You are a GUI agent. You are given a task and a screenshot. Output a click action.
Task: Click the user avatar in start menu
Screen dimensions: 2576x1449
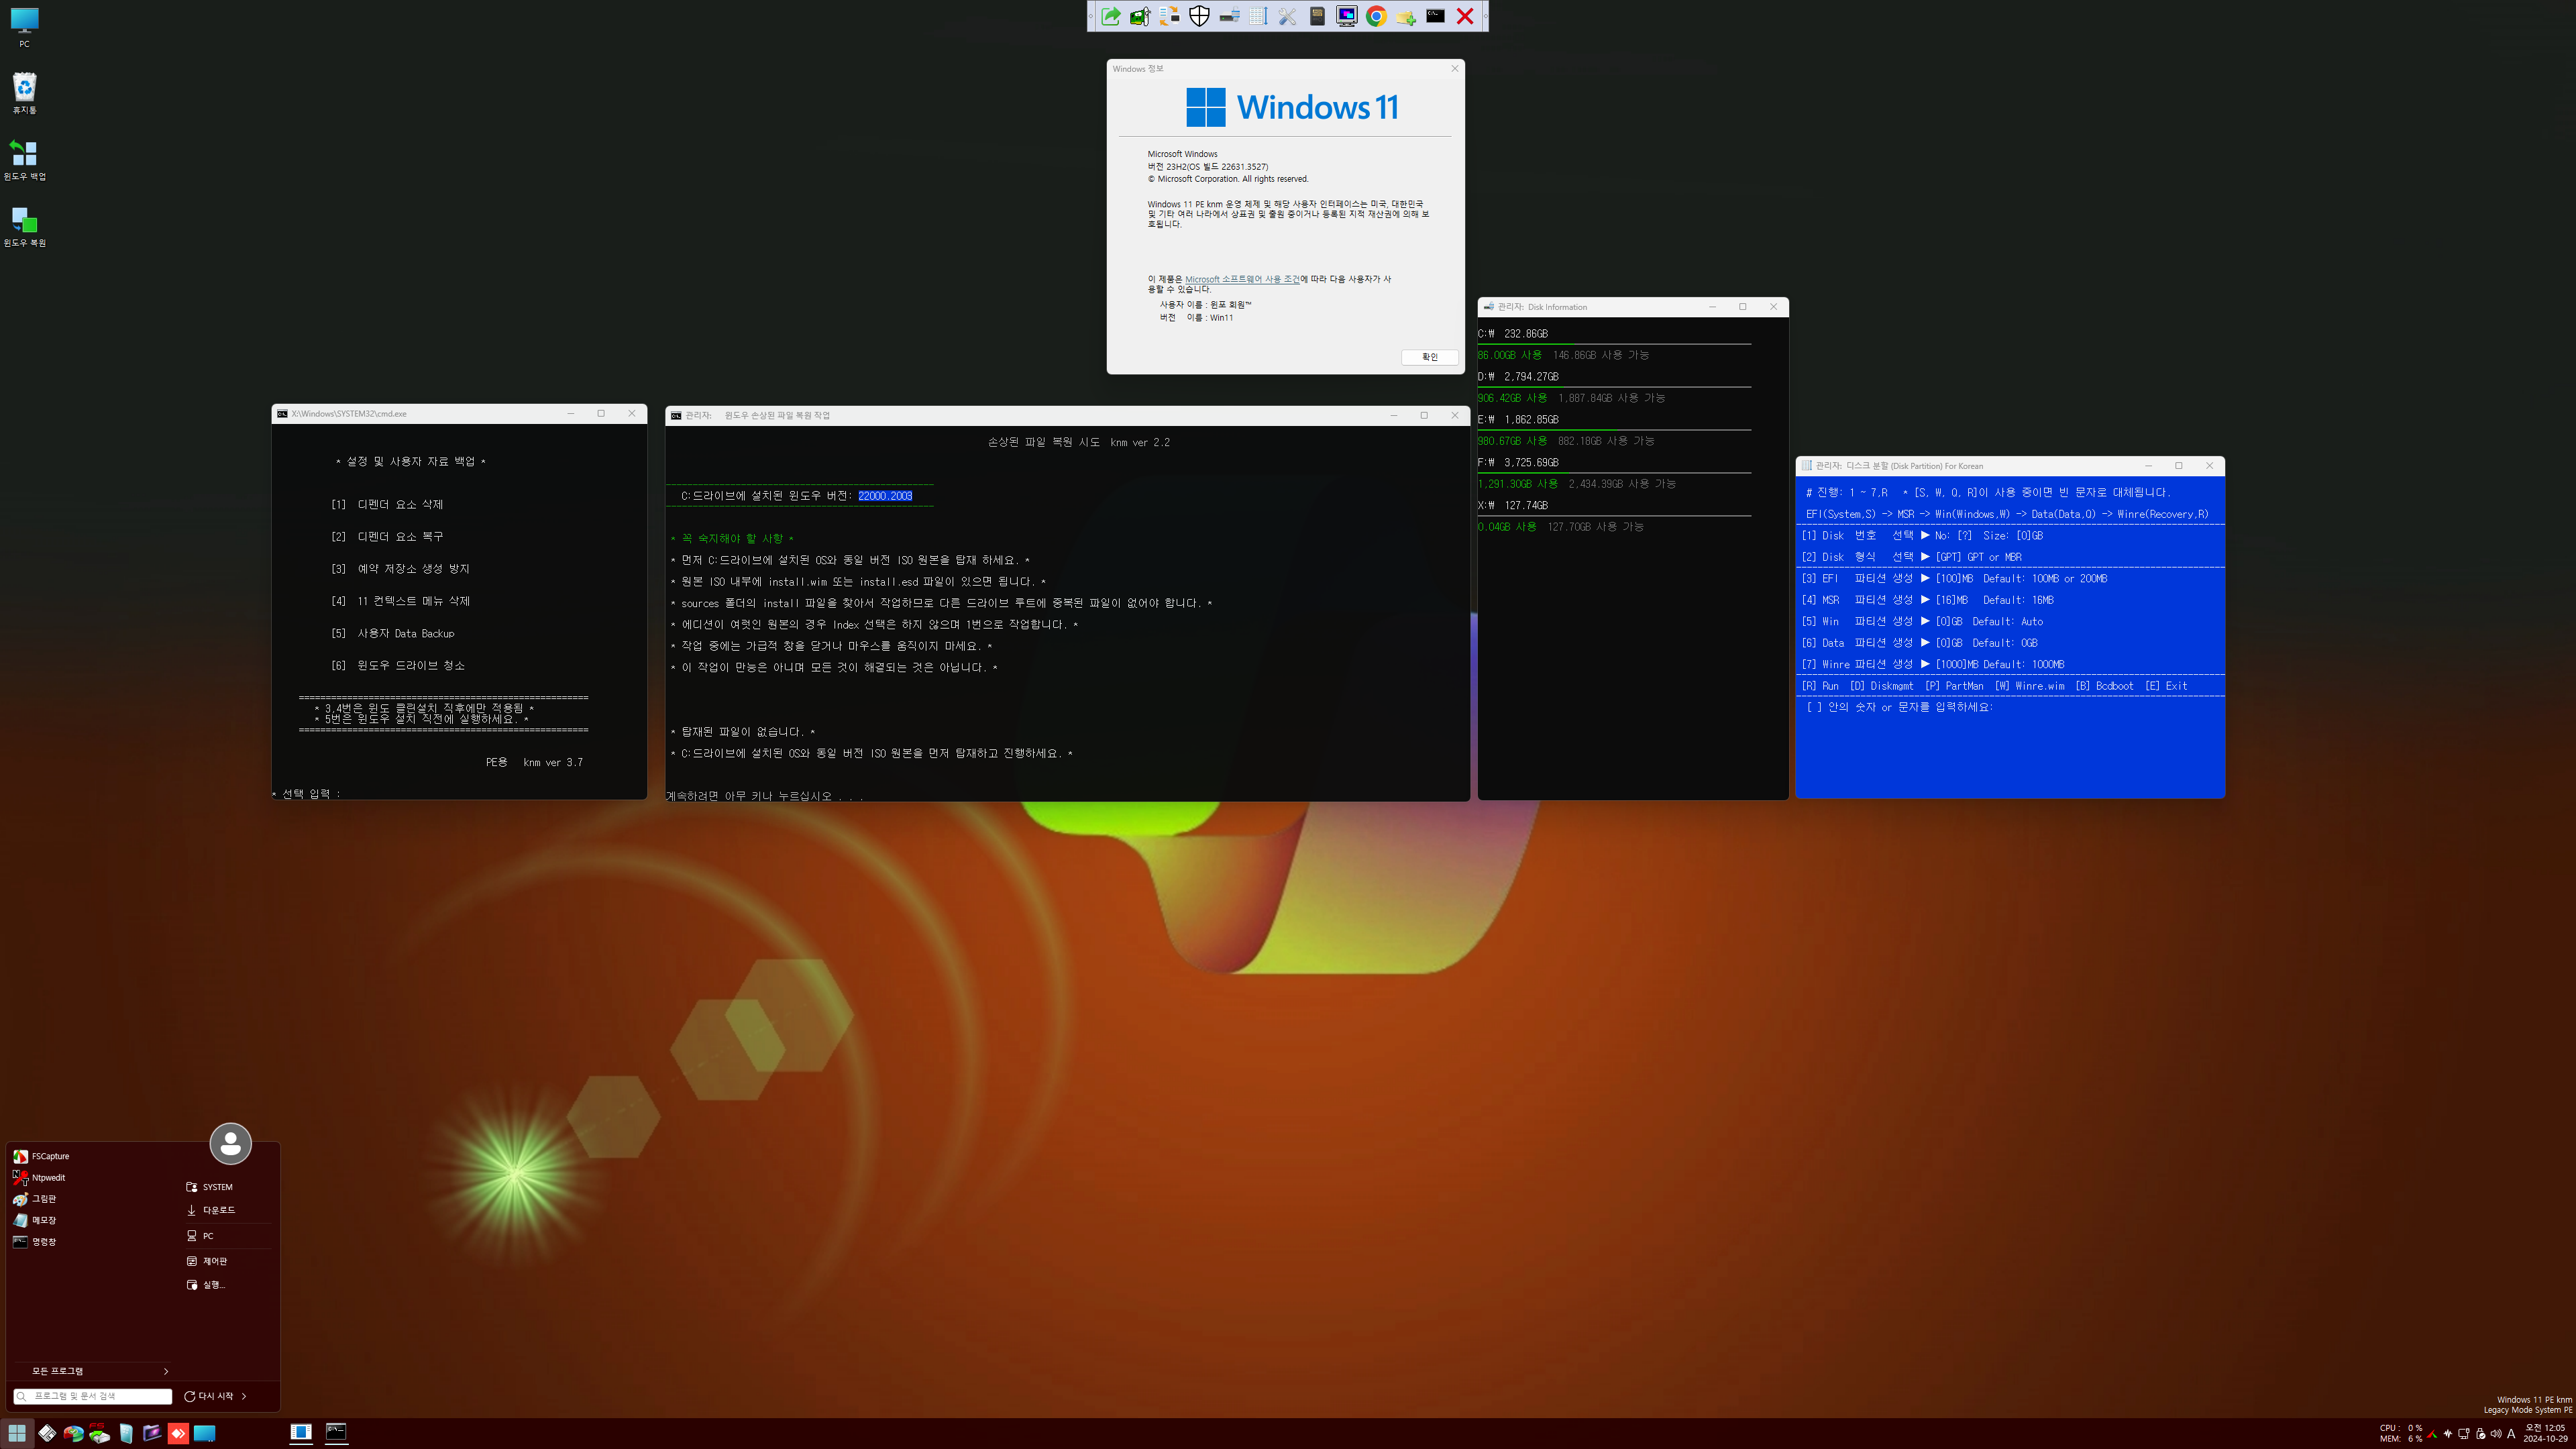tap(230, 1144)
